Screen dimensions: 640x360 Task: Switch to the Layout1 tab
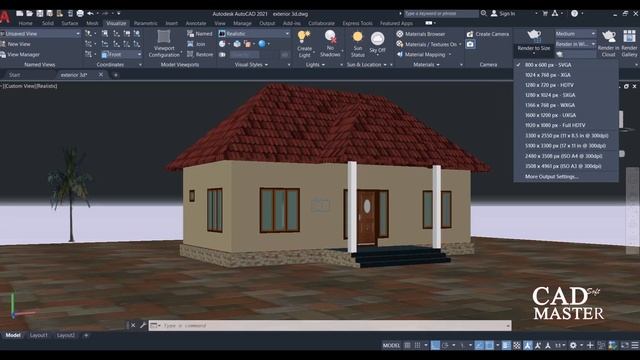point(39,335)
